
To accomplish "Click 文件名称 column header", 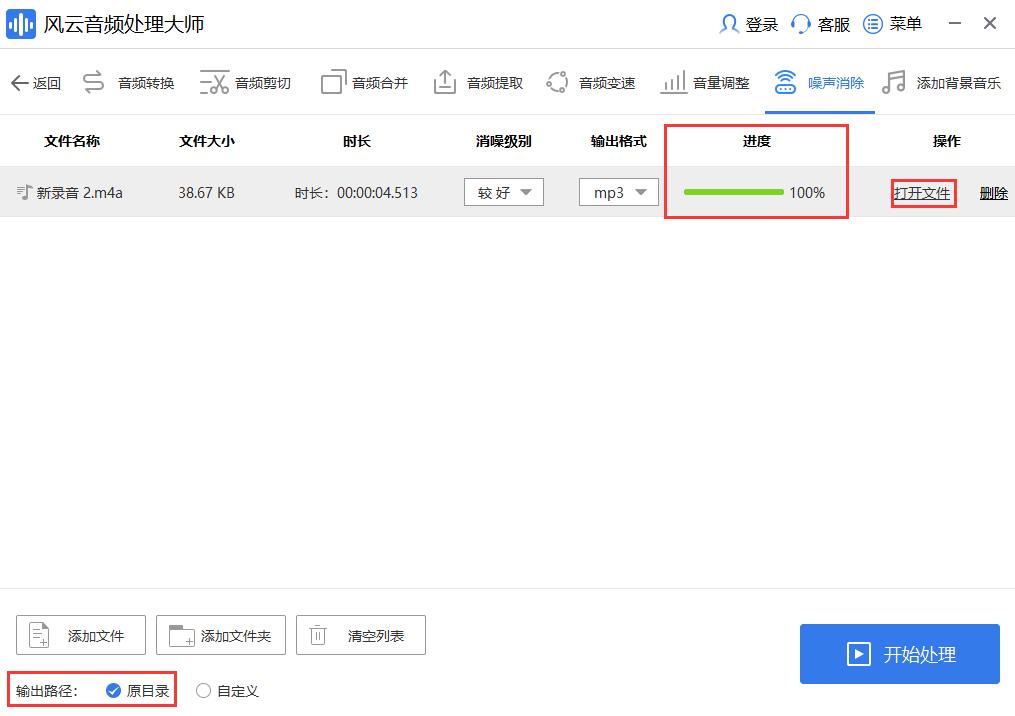I will pyautogui.click(x=72, y=141).
